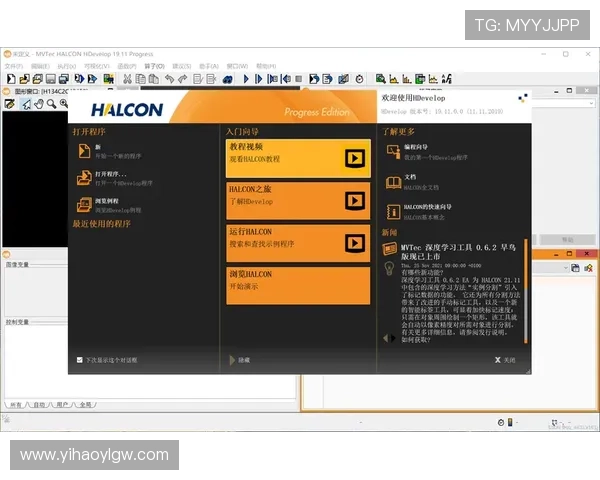Click the Run program play icon
The width and height of the screenshot is (600, 480).
(x=246, y=79)
